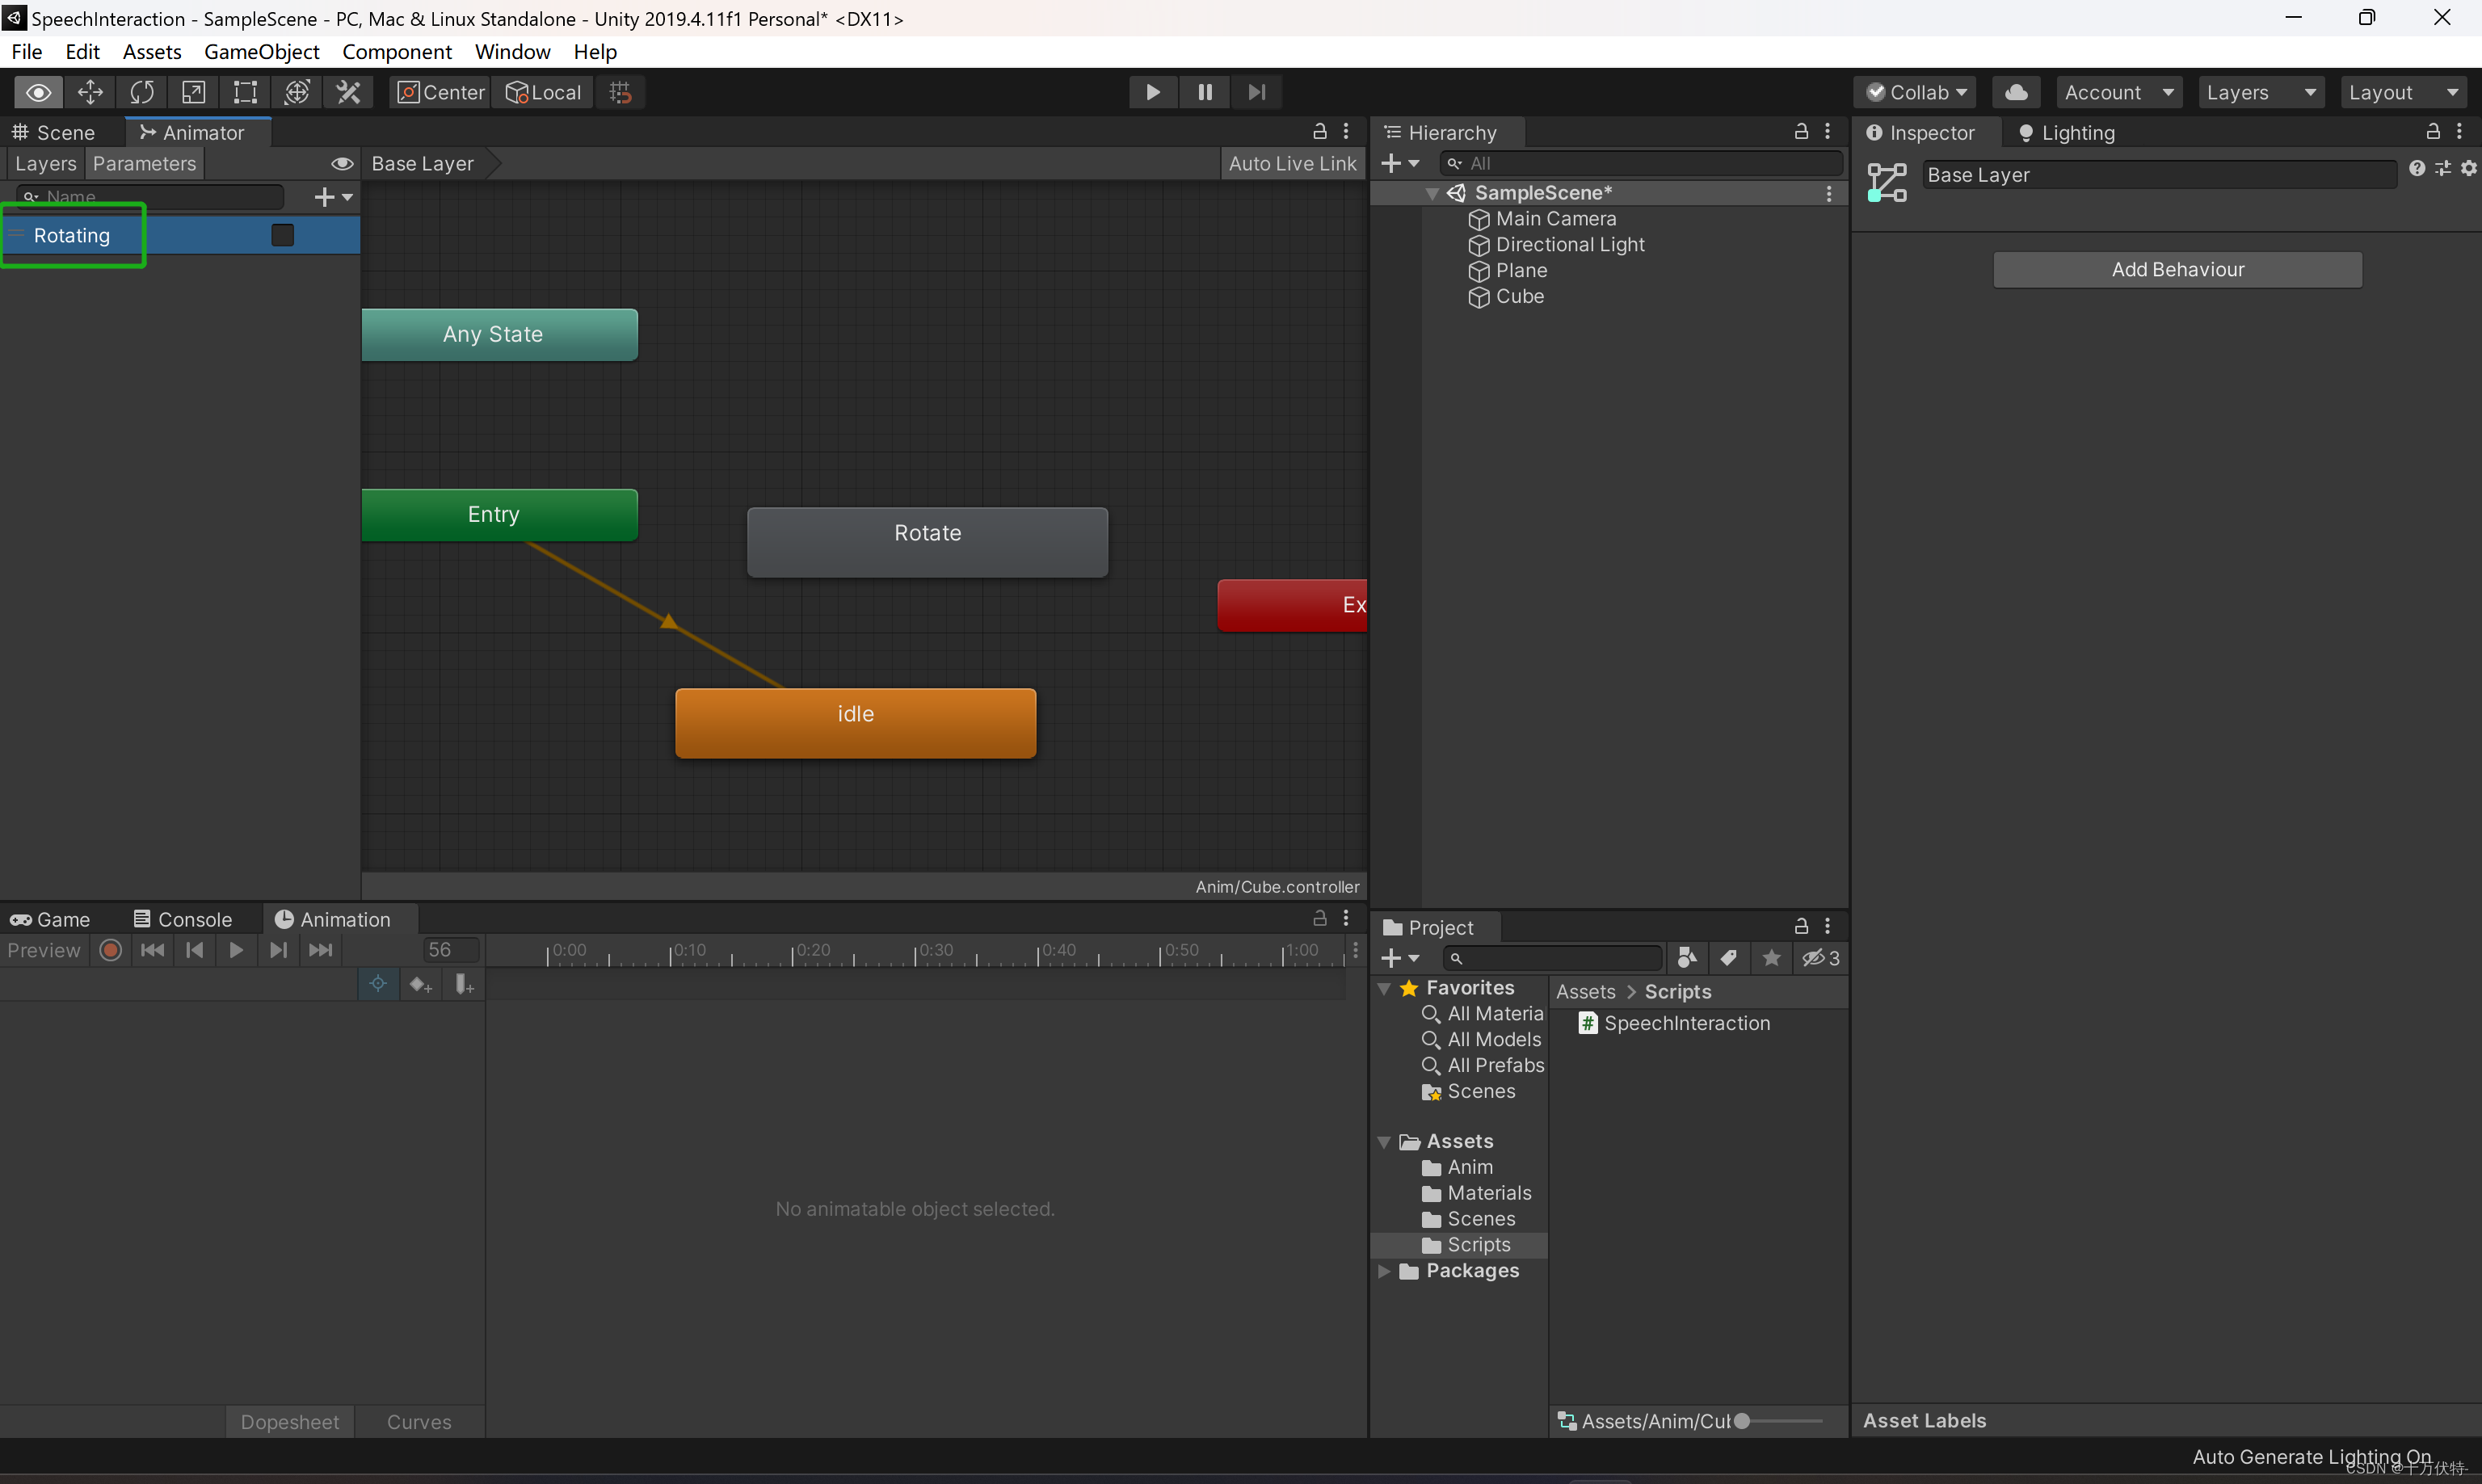The image size is (2482, 1484).
Task: Open the GameObject menu
Action: pyautogui.click(x=261, y=52)
